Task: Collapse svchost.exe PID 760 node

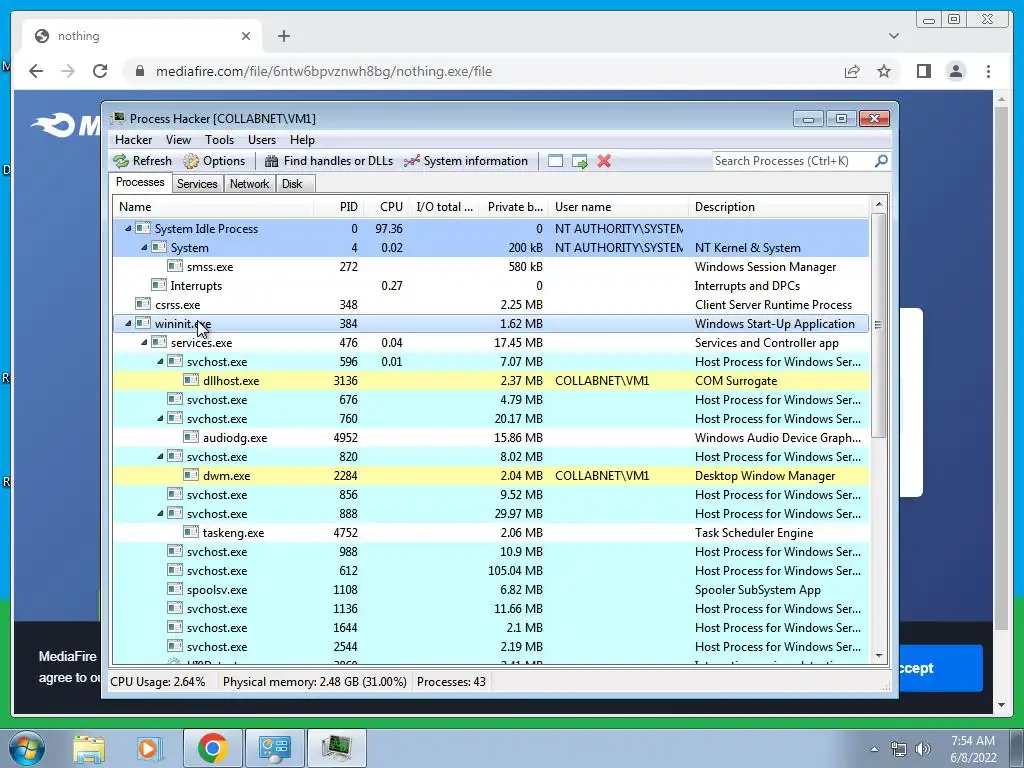Action: [x=160, y=418]
